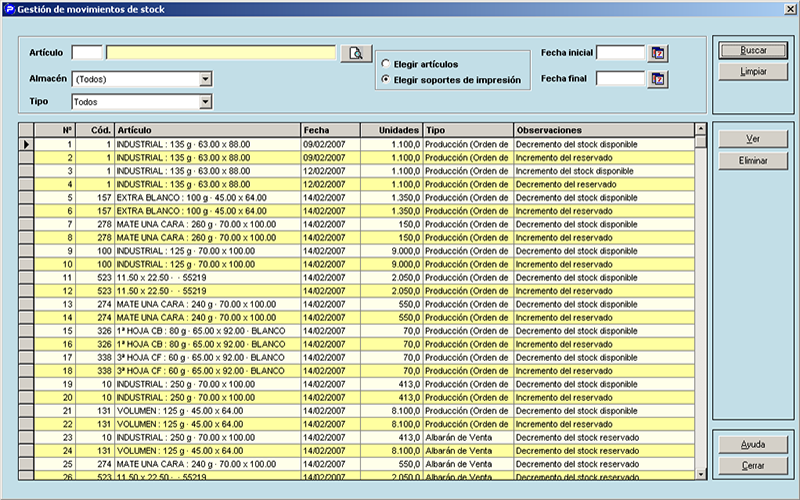
Task: Sort by the Nº column header
Action: tap(55, 130)
